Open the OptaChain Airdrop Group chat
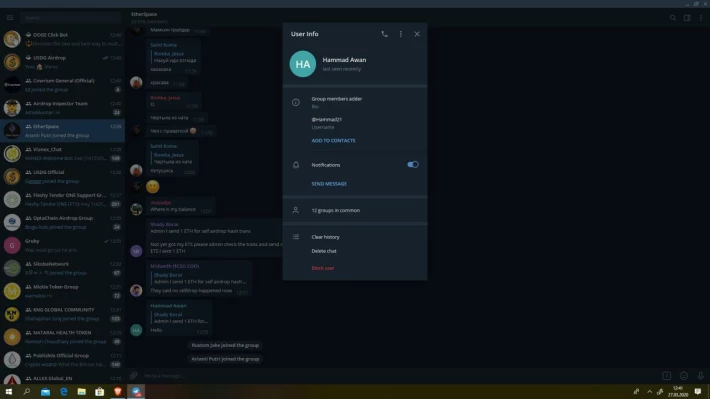The width and height of the screenshot is (710, 399). (x=62, y=222)
